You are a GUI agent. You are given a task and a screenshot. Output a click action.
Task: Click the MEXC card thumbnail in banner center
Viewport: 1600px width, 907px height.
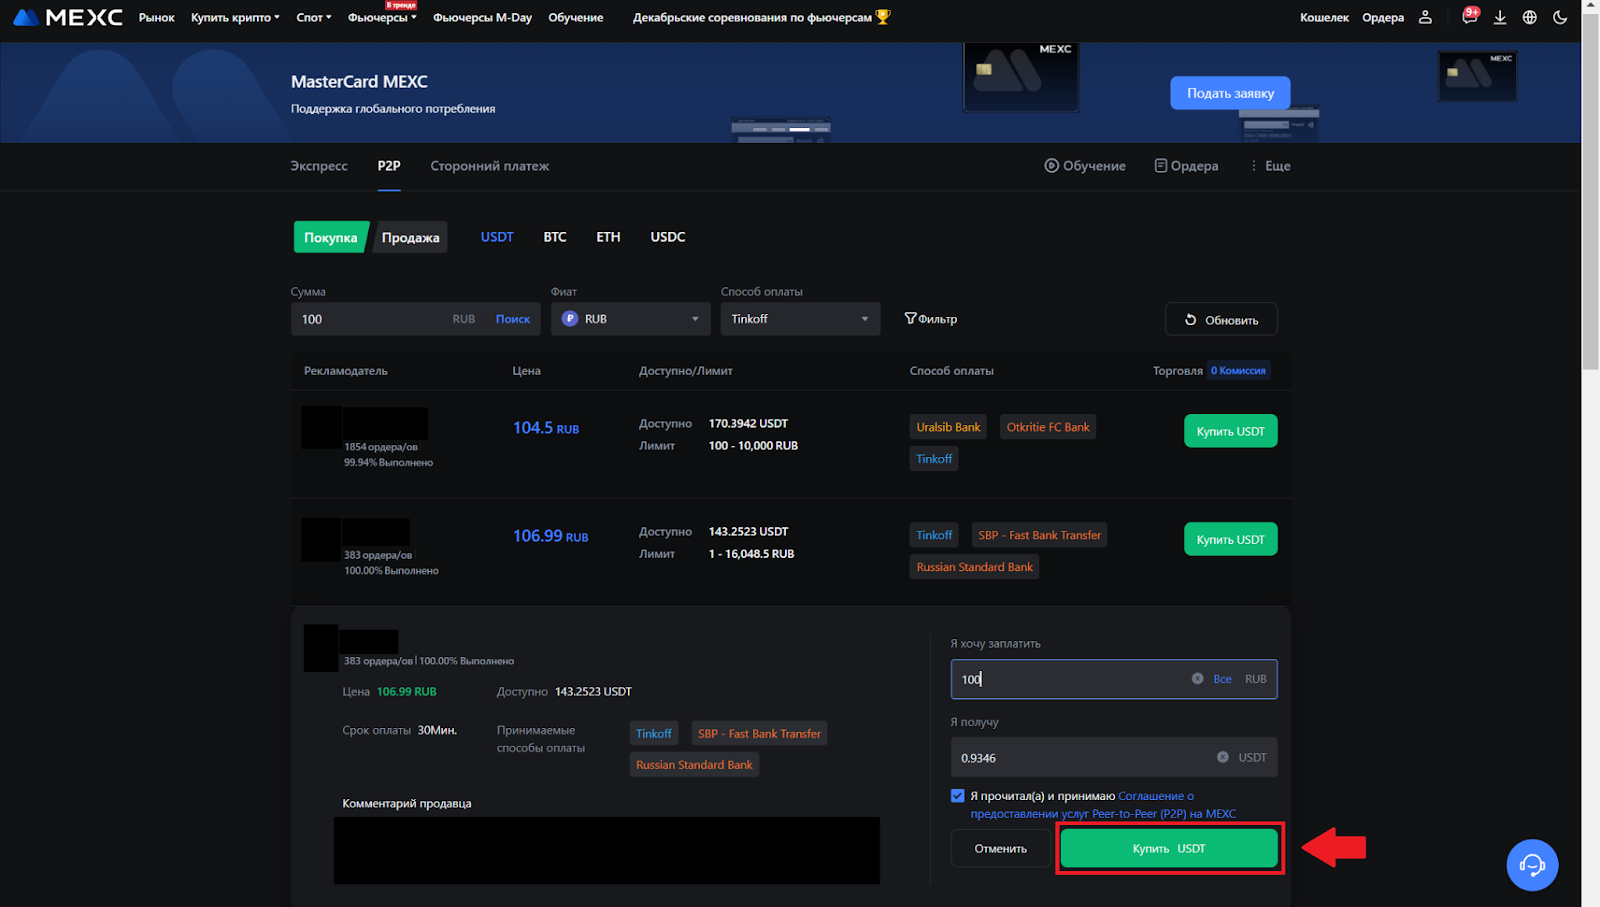tap(1021, 76)
